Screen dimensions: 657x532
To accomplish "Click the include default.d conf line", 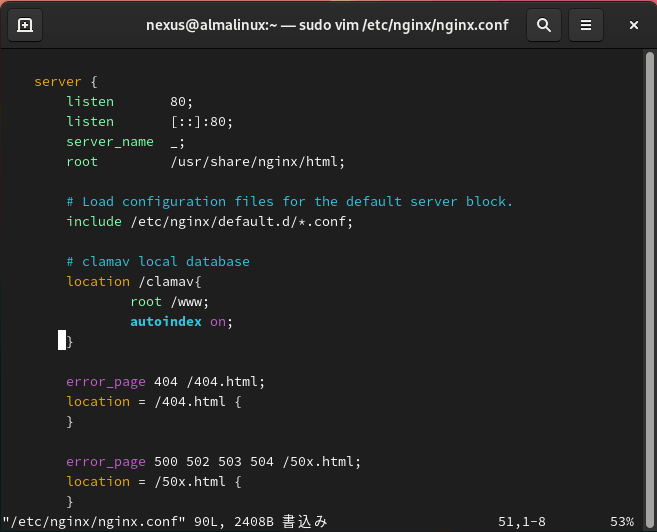I will coord(209,221).
